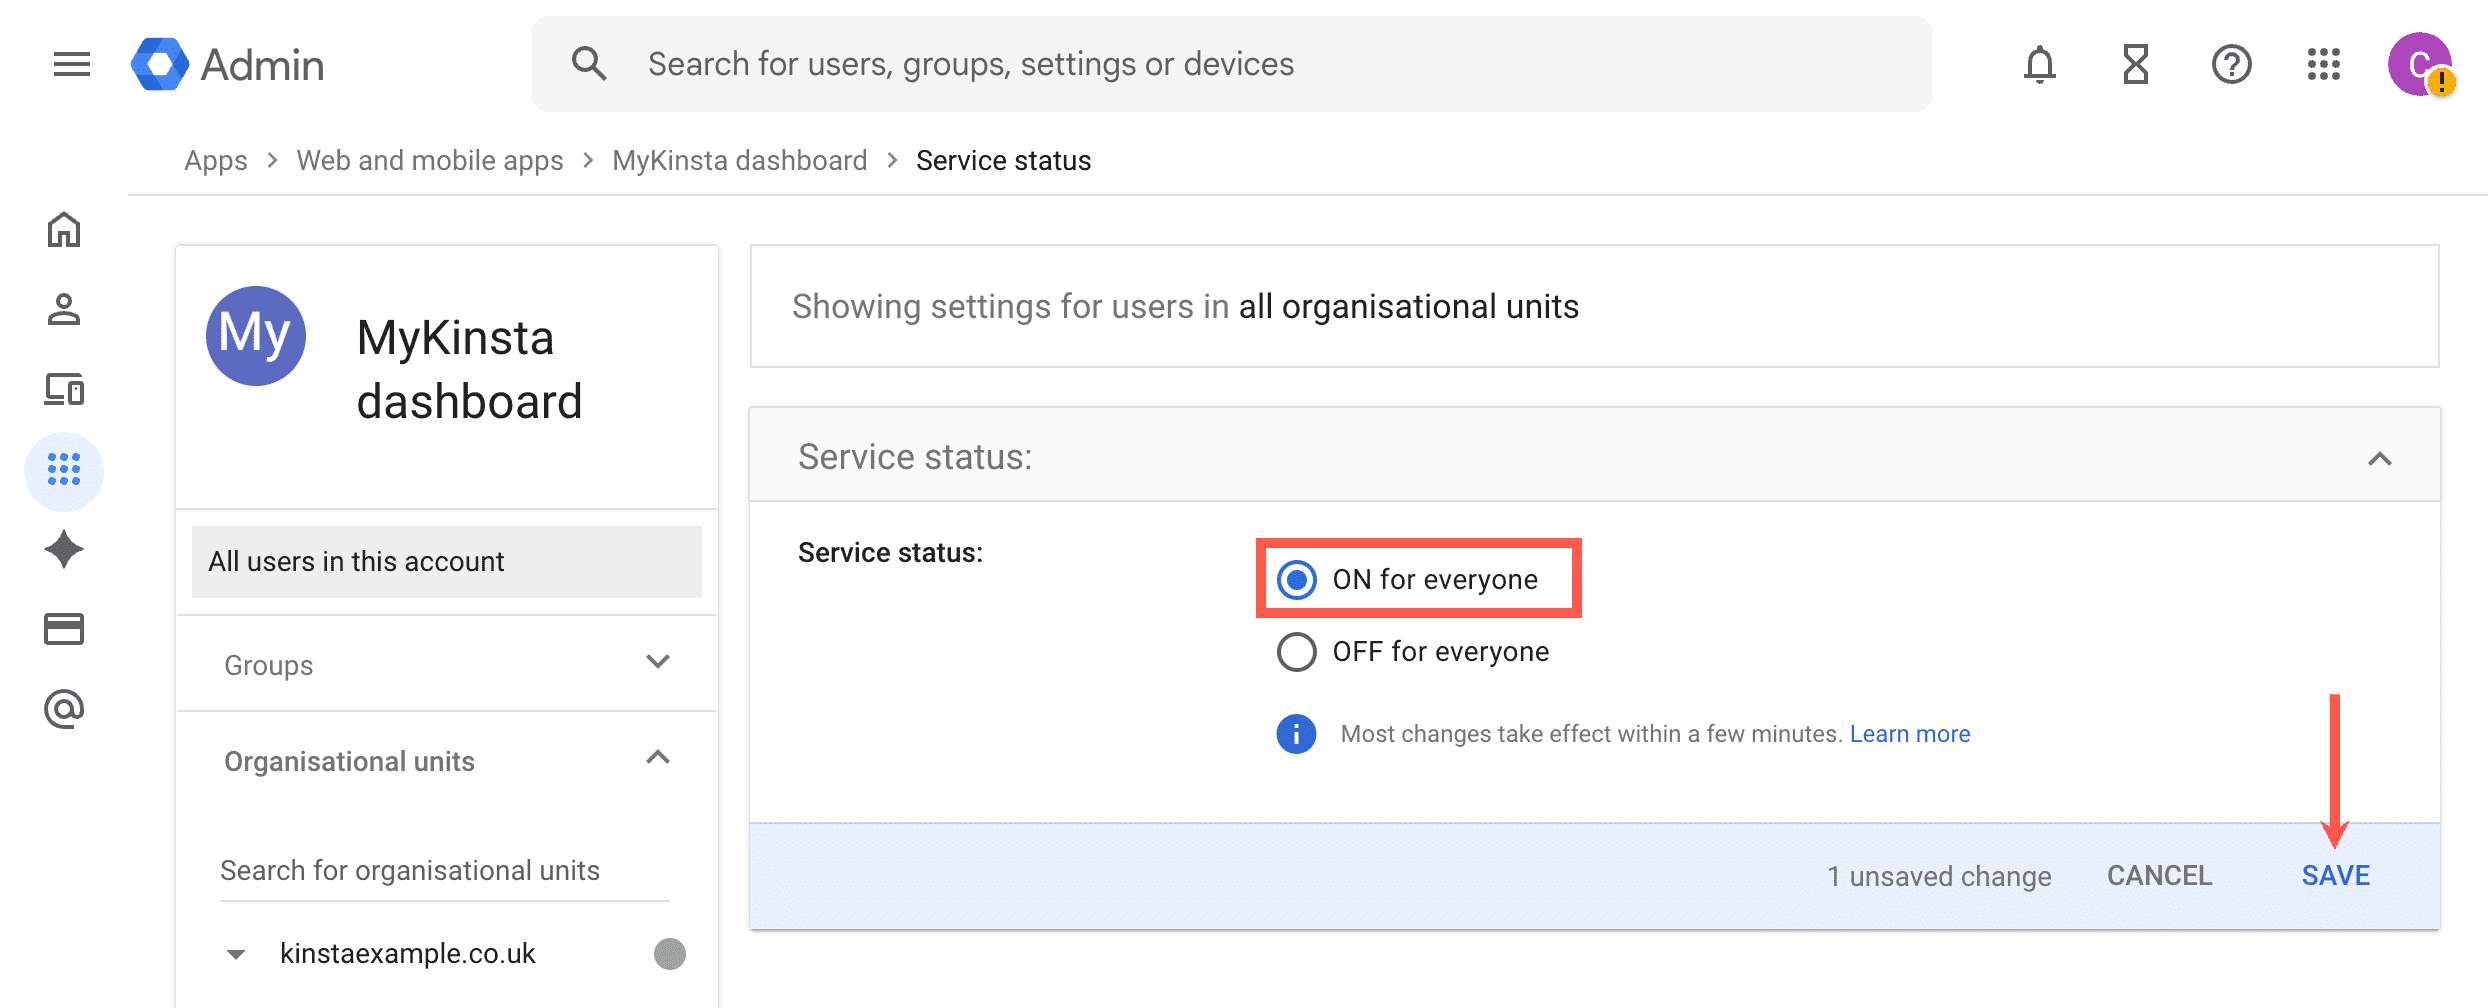Select 'OFF for everyone' radio button
This screenshot has width=2488, height=1008.
click(1297, 652)
